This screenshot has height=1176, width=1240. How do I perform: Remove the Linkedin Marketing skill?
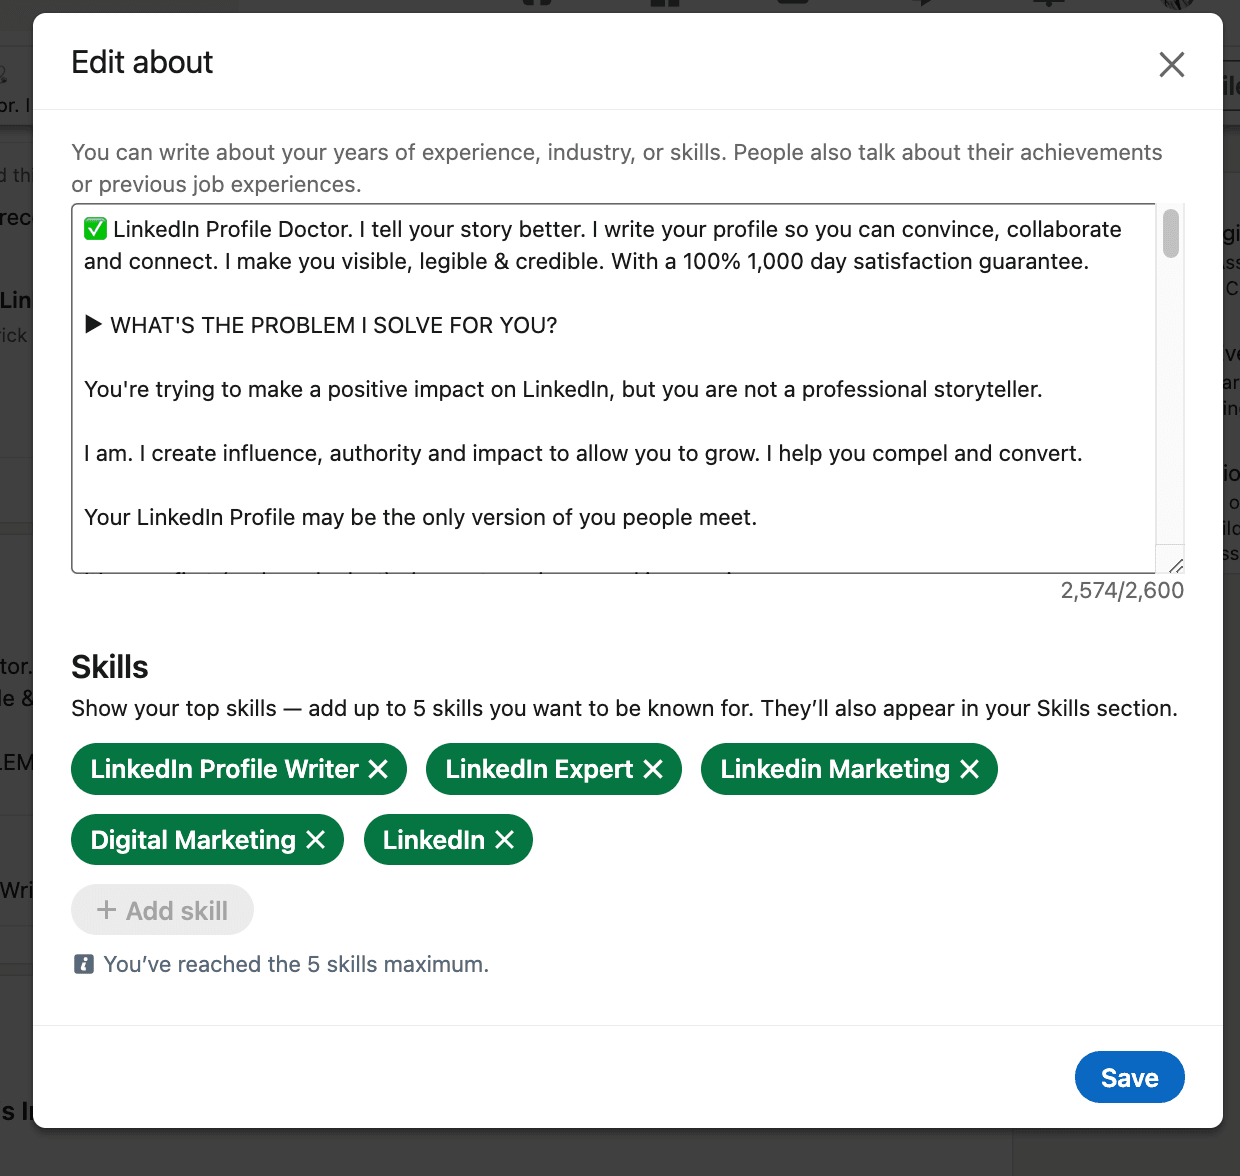pyautogui.click(x=969, y=769)
